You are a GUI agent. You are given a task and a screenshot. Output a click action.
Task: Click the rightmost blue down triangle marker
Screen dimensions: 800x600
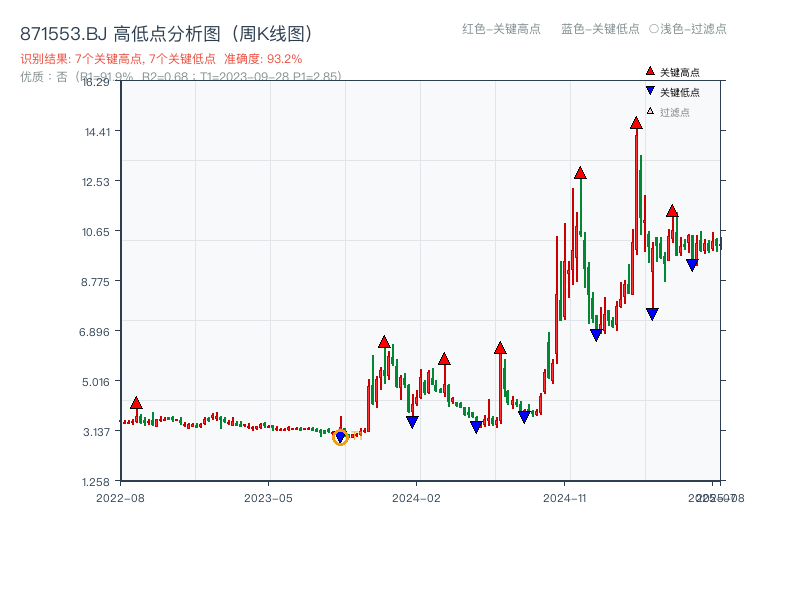(x=692, y=264)
